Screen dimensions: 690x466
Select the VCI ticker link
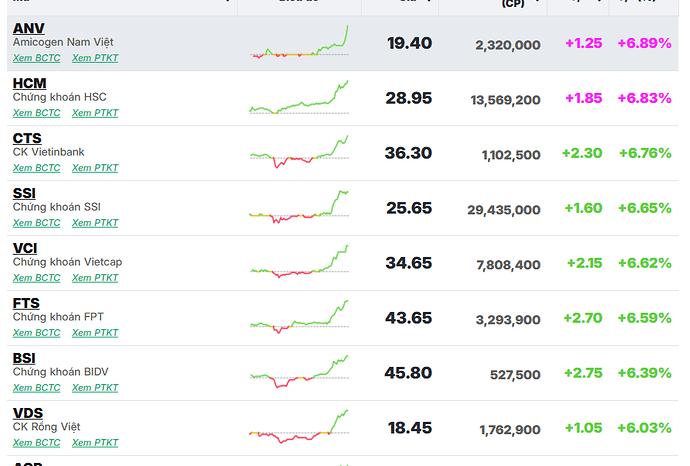tap(25, 248)
